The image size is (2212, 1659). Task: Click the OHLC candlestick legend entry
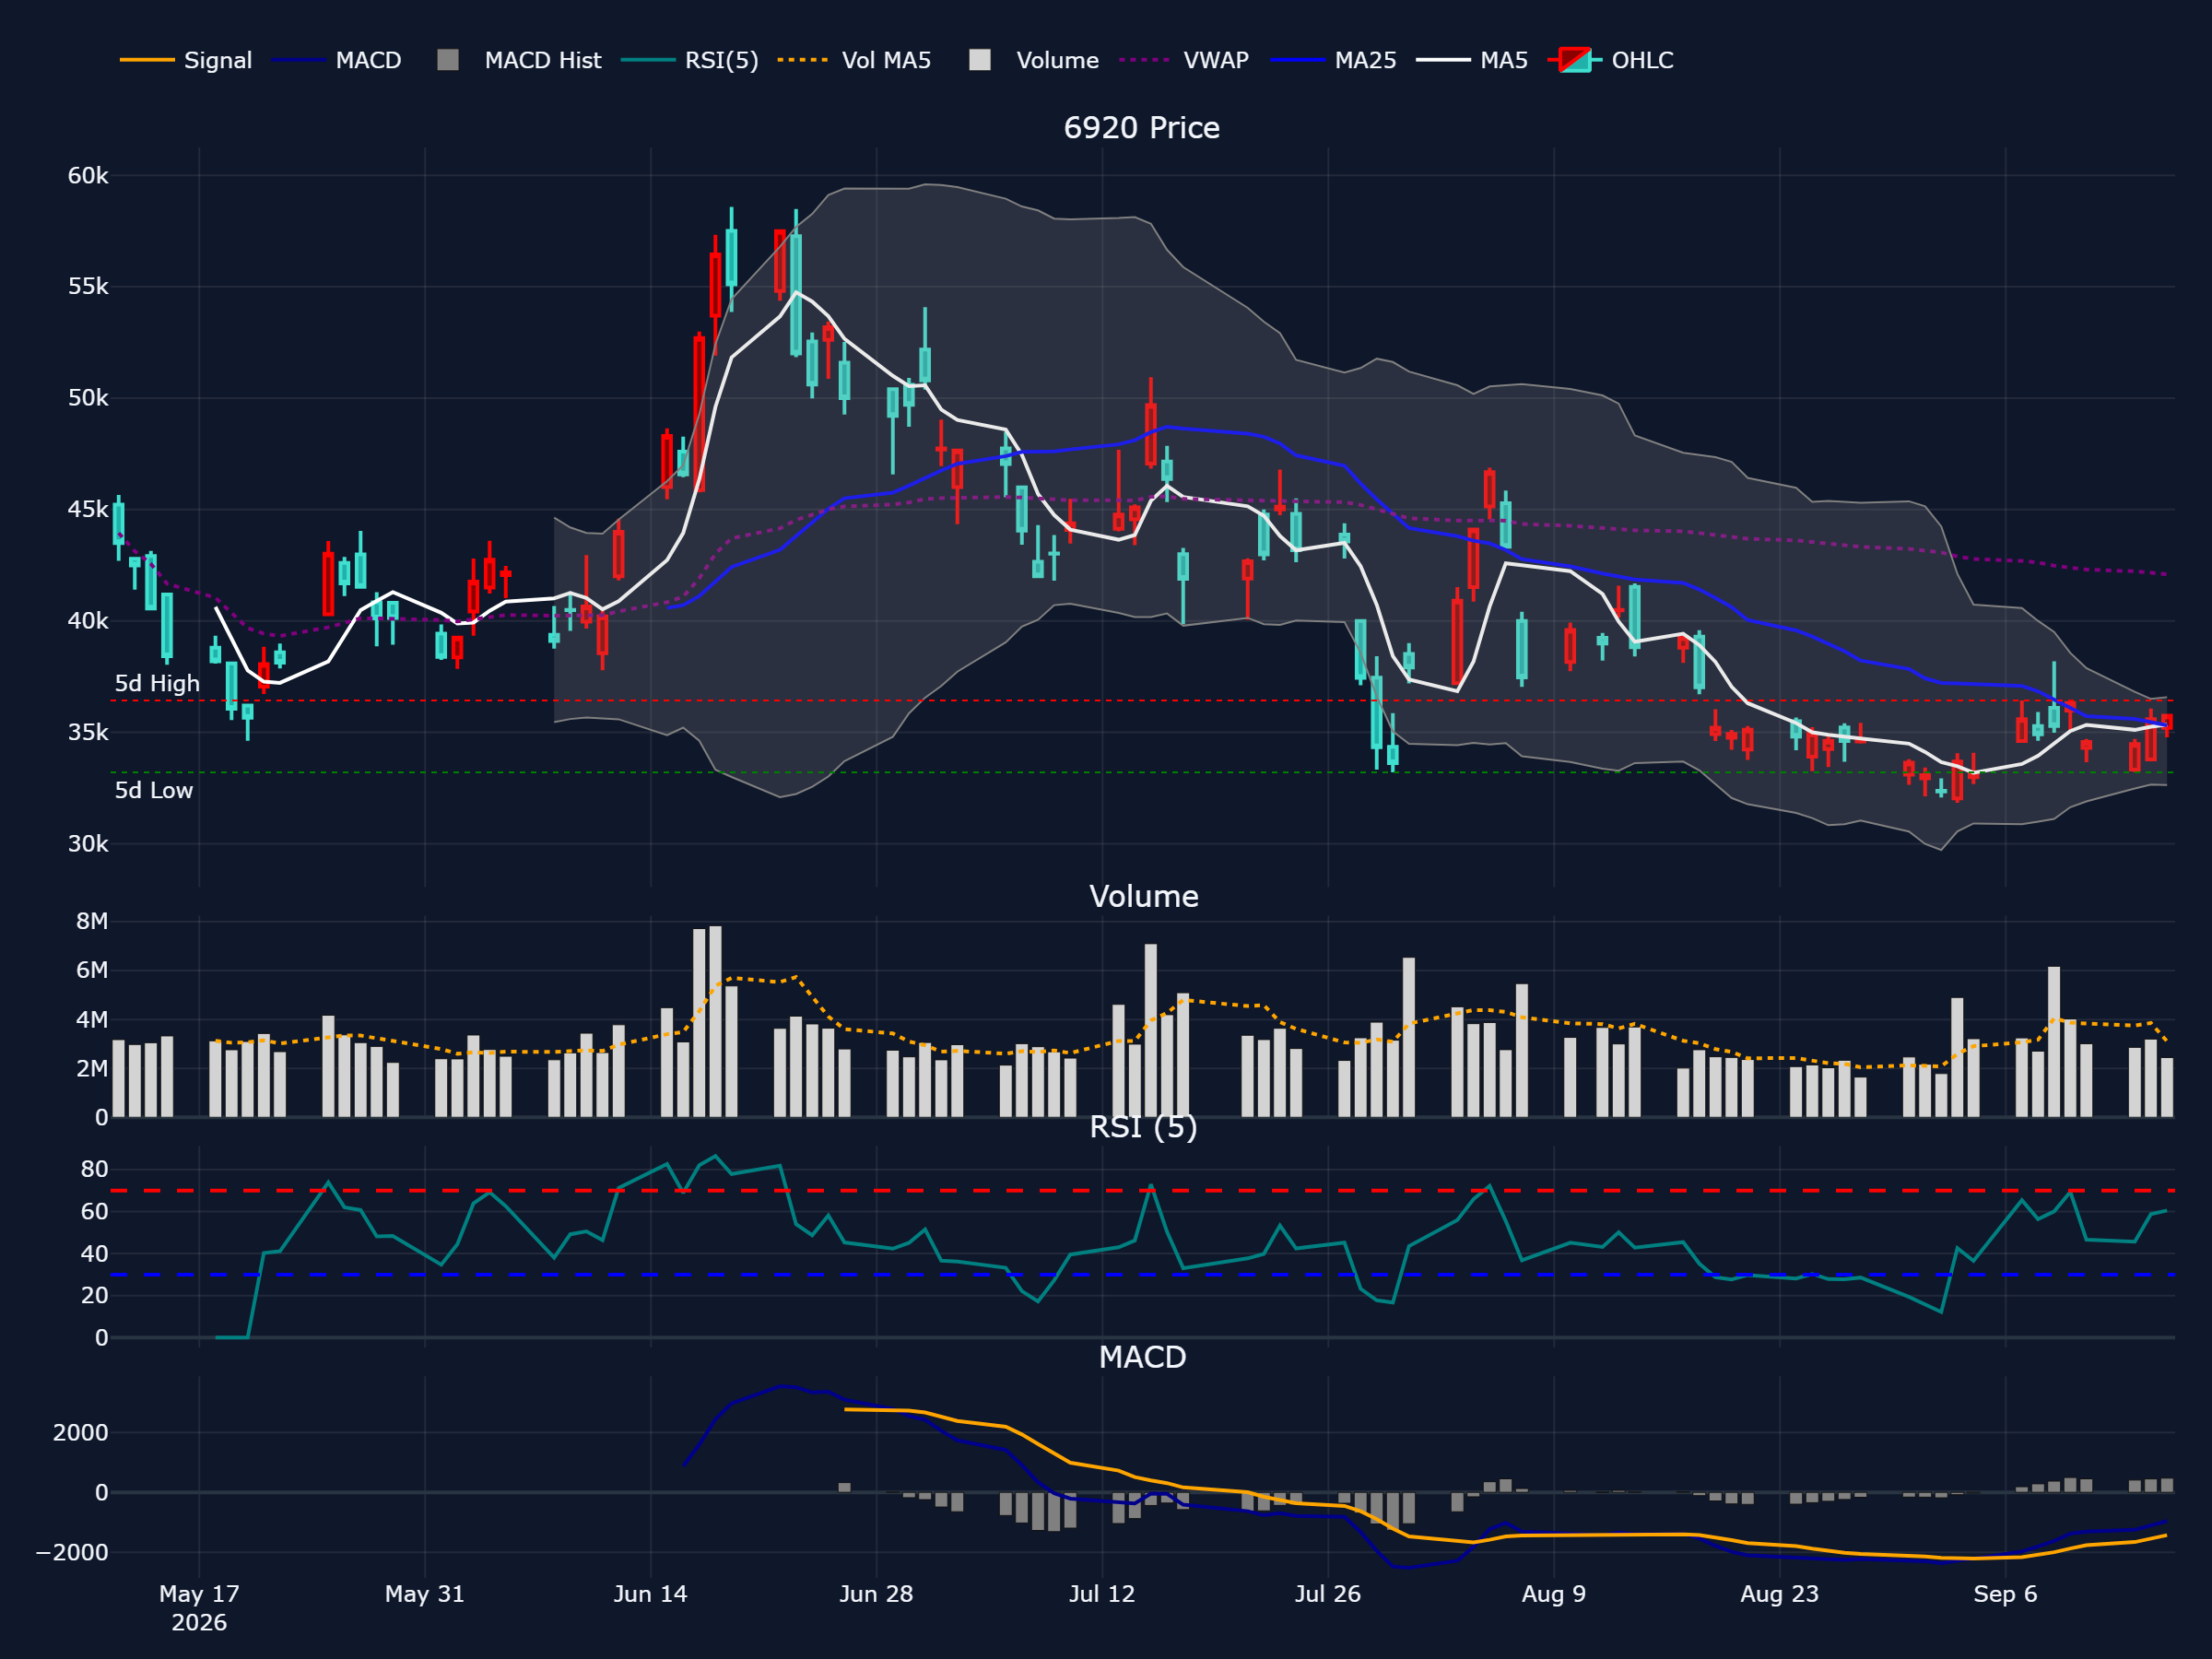[x=1610, y=60]
